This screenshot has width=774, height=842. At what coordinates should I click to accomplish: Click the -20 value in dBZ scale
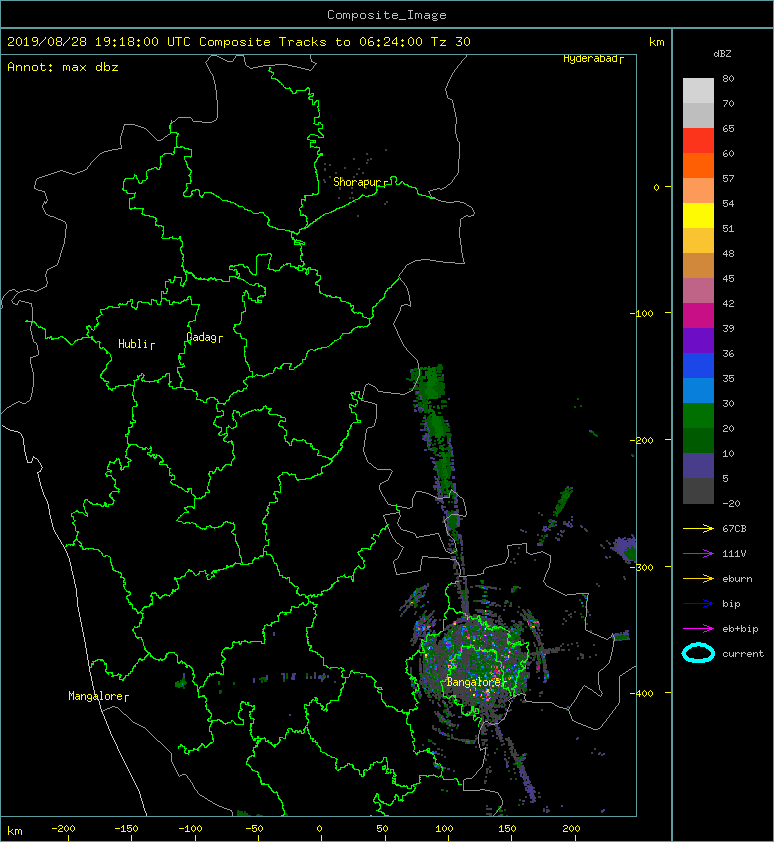(731, 504)
